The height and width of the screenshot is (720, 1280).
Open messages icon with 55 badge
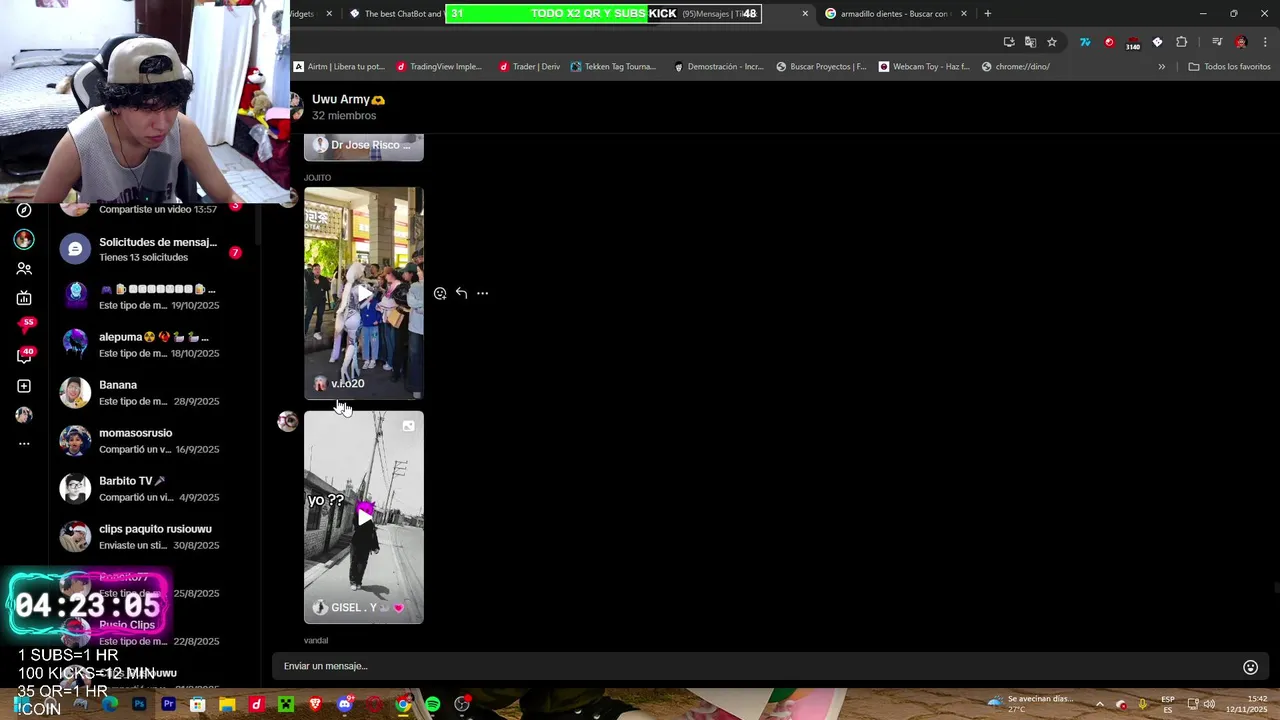pos(26,325)
